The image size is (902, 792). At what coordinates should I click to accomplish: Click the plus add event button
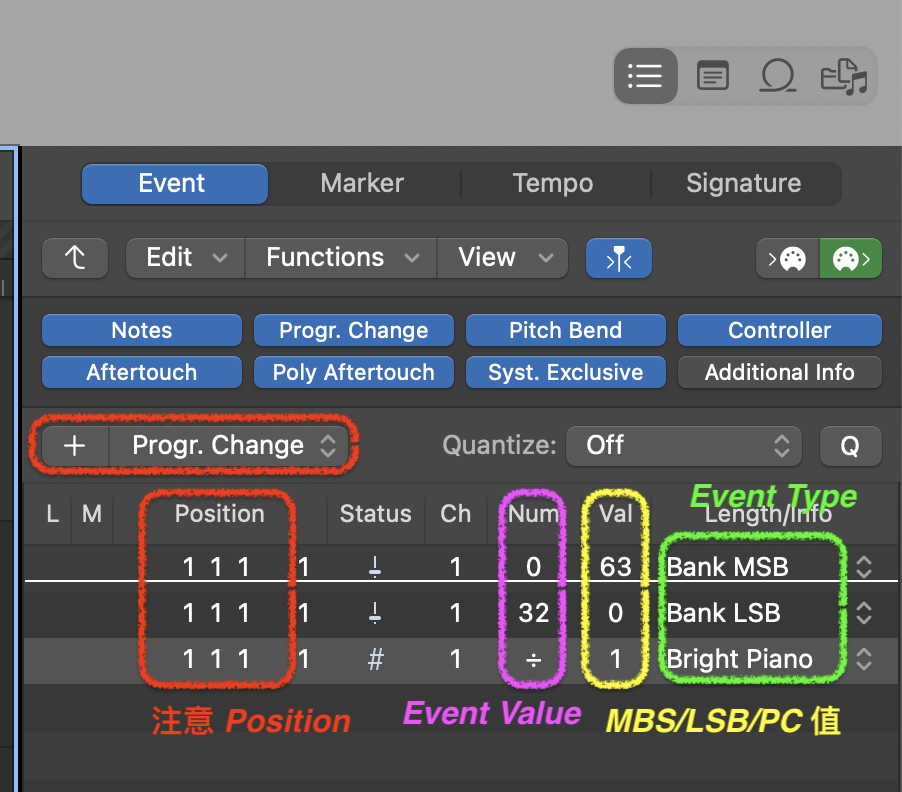point(74,446)
